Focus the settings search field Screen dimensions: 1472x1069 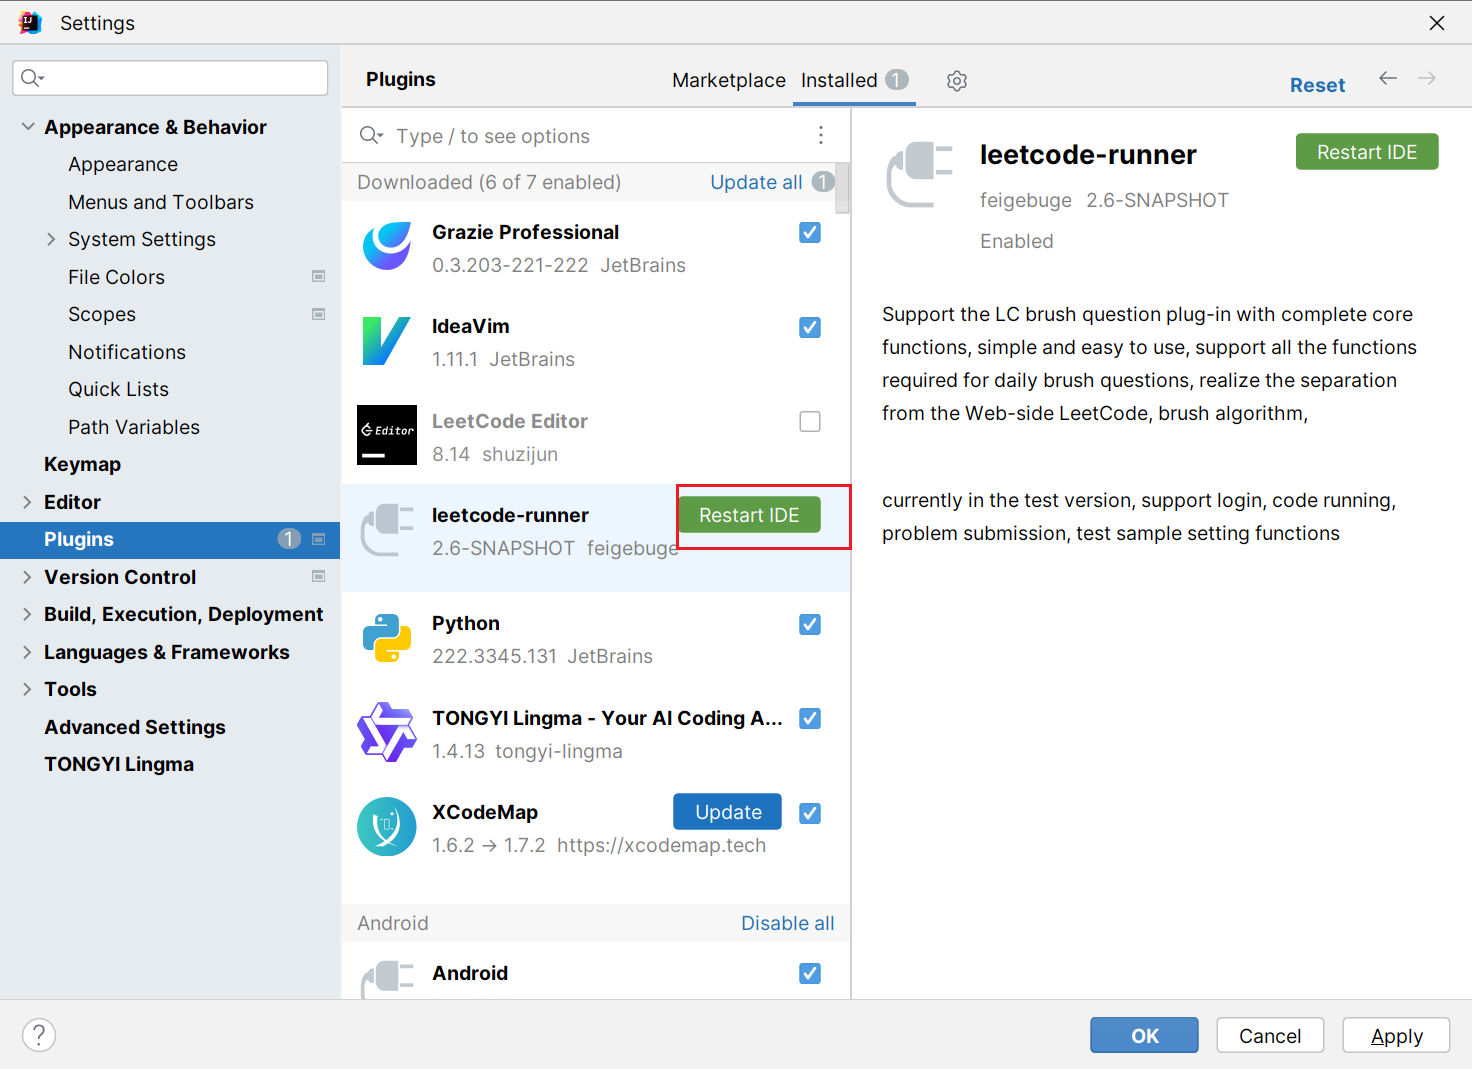(170, 78)
